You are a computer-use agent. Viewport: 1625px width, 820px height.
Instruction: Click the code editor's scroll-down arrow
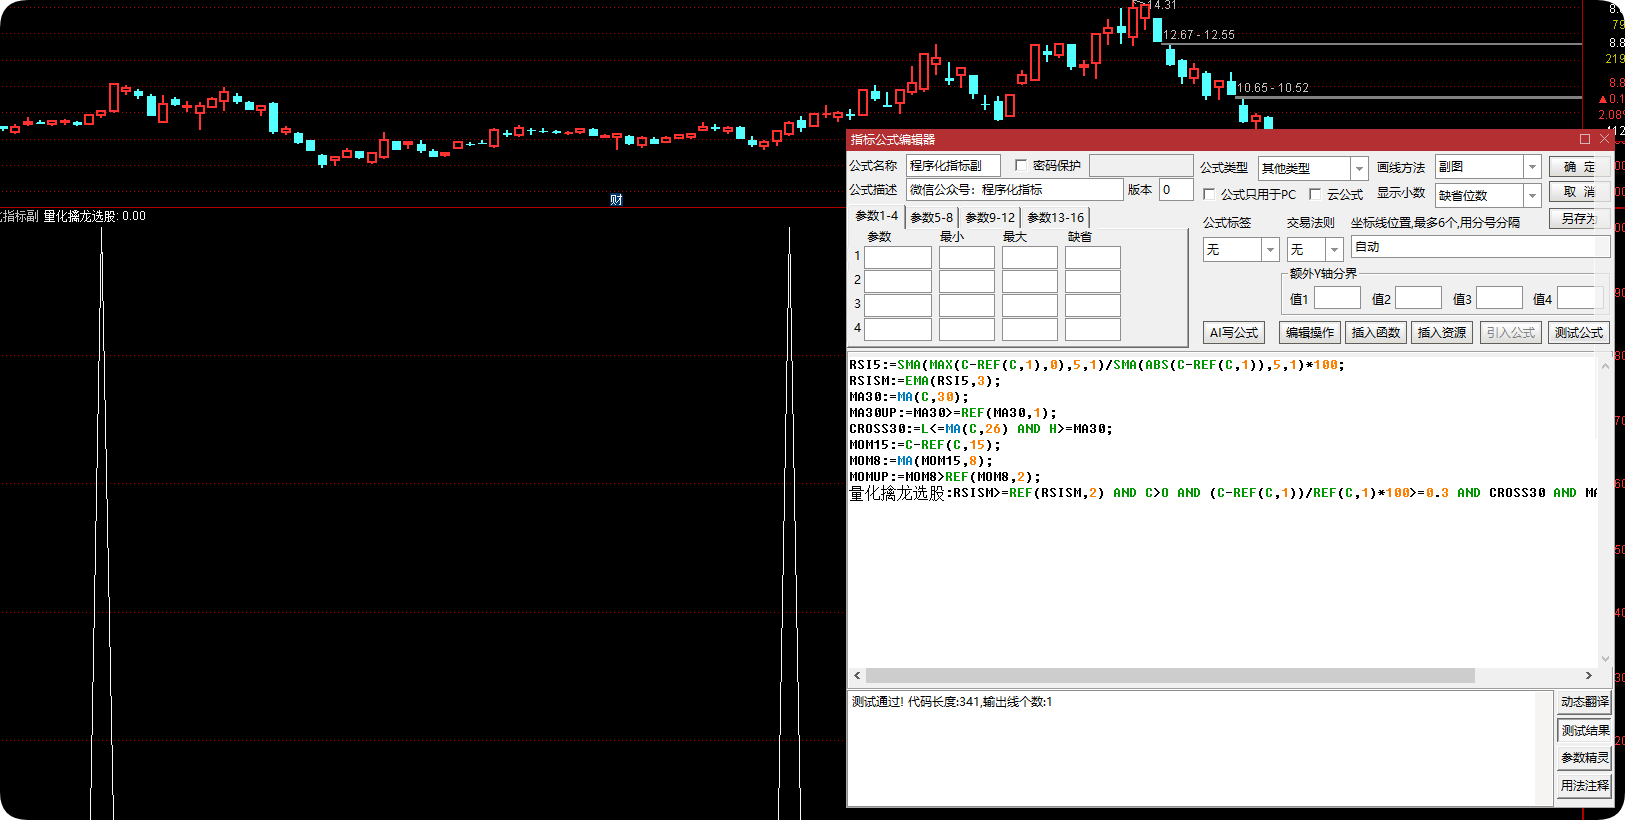(x=1606, y=659)
